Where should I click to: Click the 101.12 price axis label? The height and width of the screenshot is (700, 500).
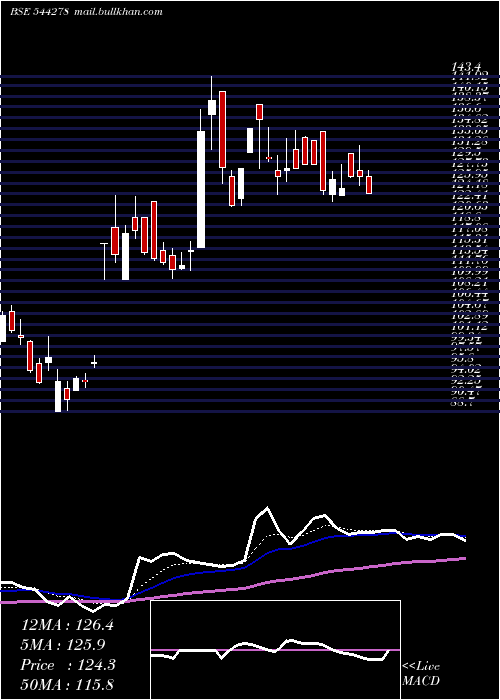pos(469,326)
